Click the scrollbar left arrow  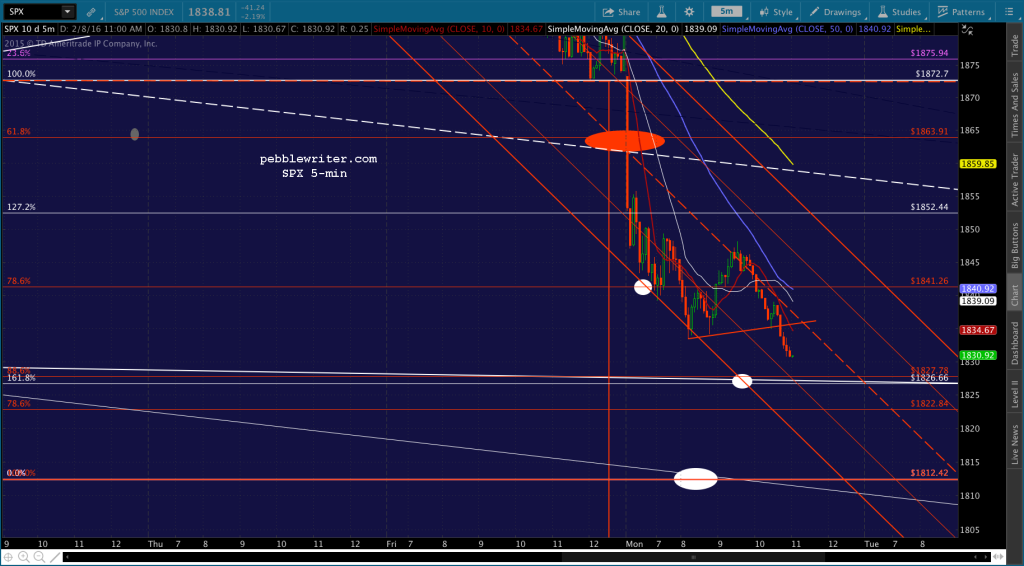point(67,558)
